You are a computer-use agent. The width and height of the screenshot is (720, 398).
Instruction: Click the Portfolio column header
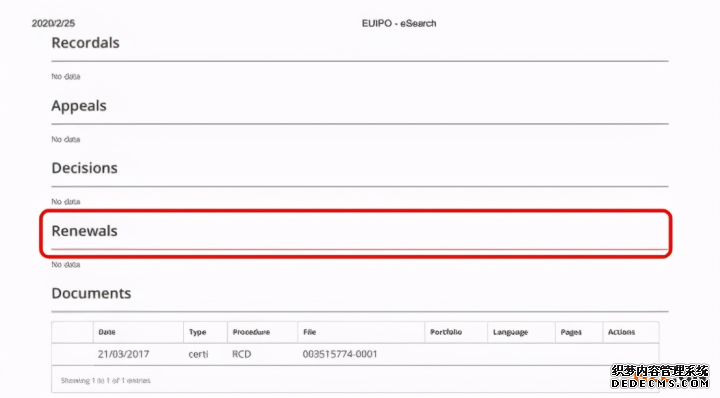tap(446, 332)
